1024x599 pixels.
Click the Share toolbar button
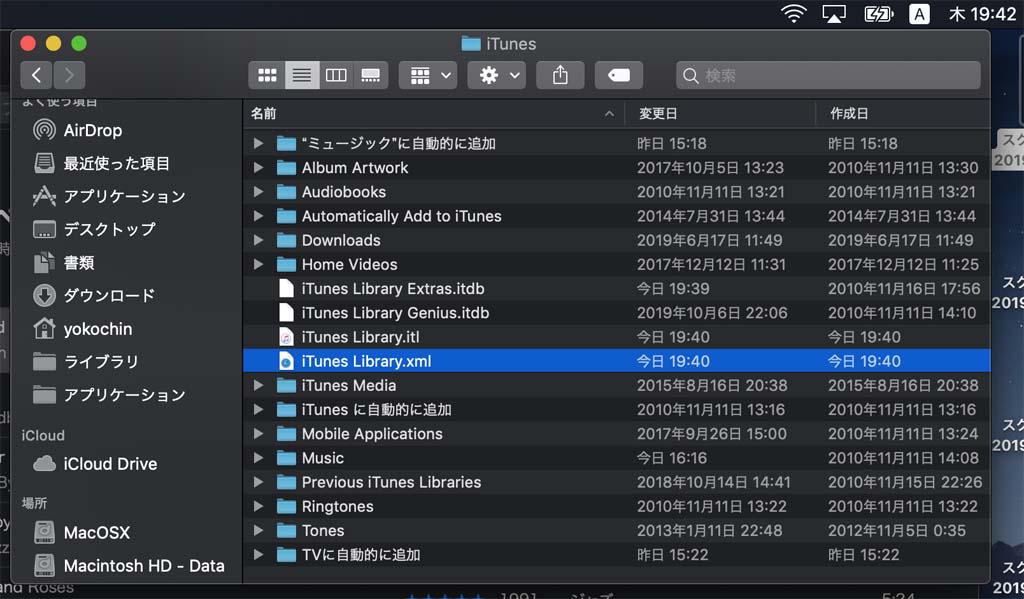click(560, 75)
